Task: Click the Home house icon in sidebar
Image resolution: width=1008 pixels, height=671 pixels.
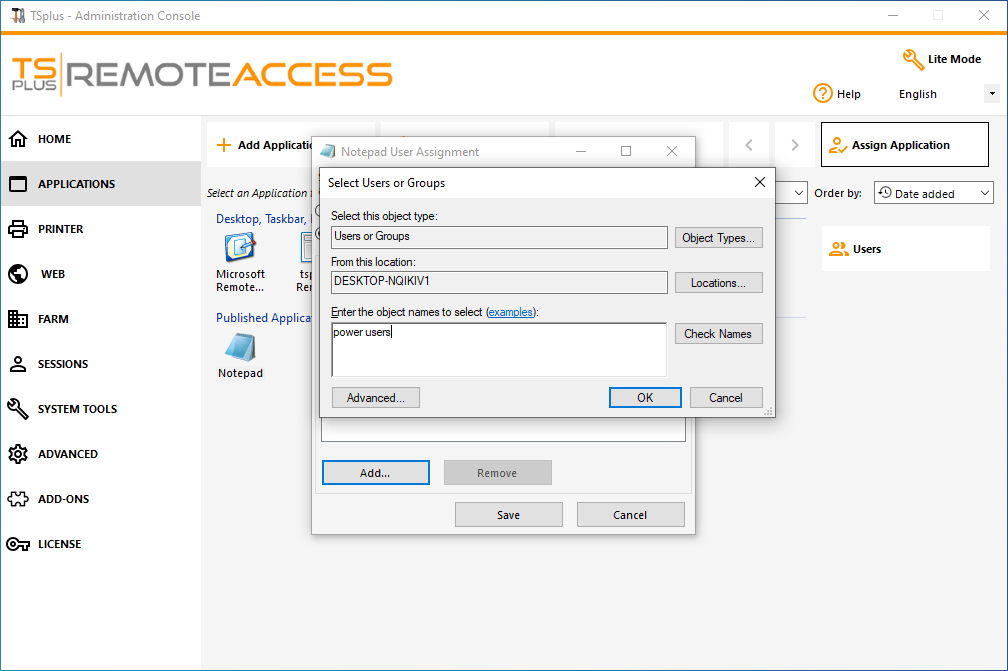Action: pyautogui.click(x=18, y=139)
